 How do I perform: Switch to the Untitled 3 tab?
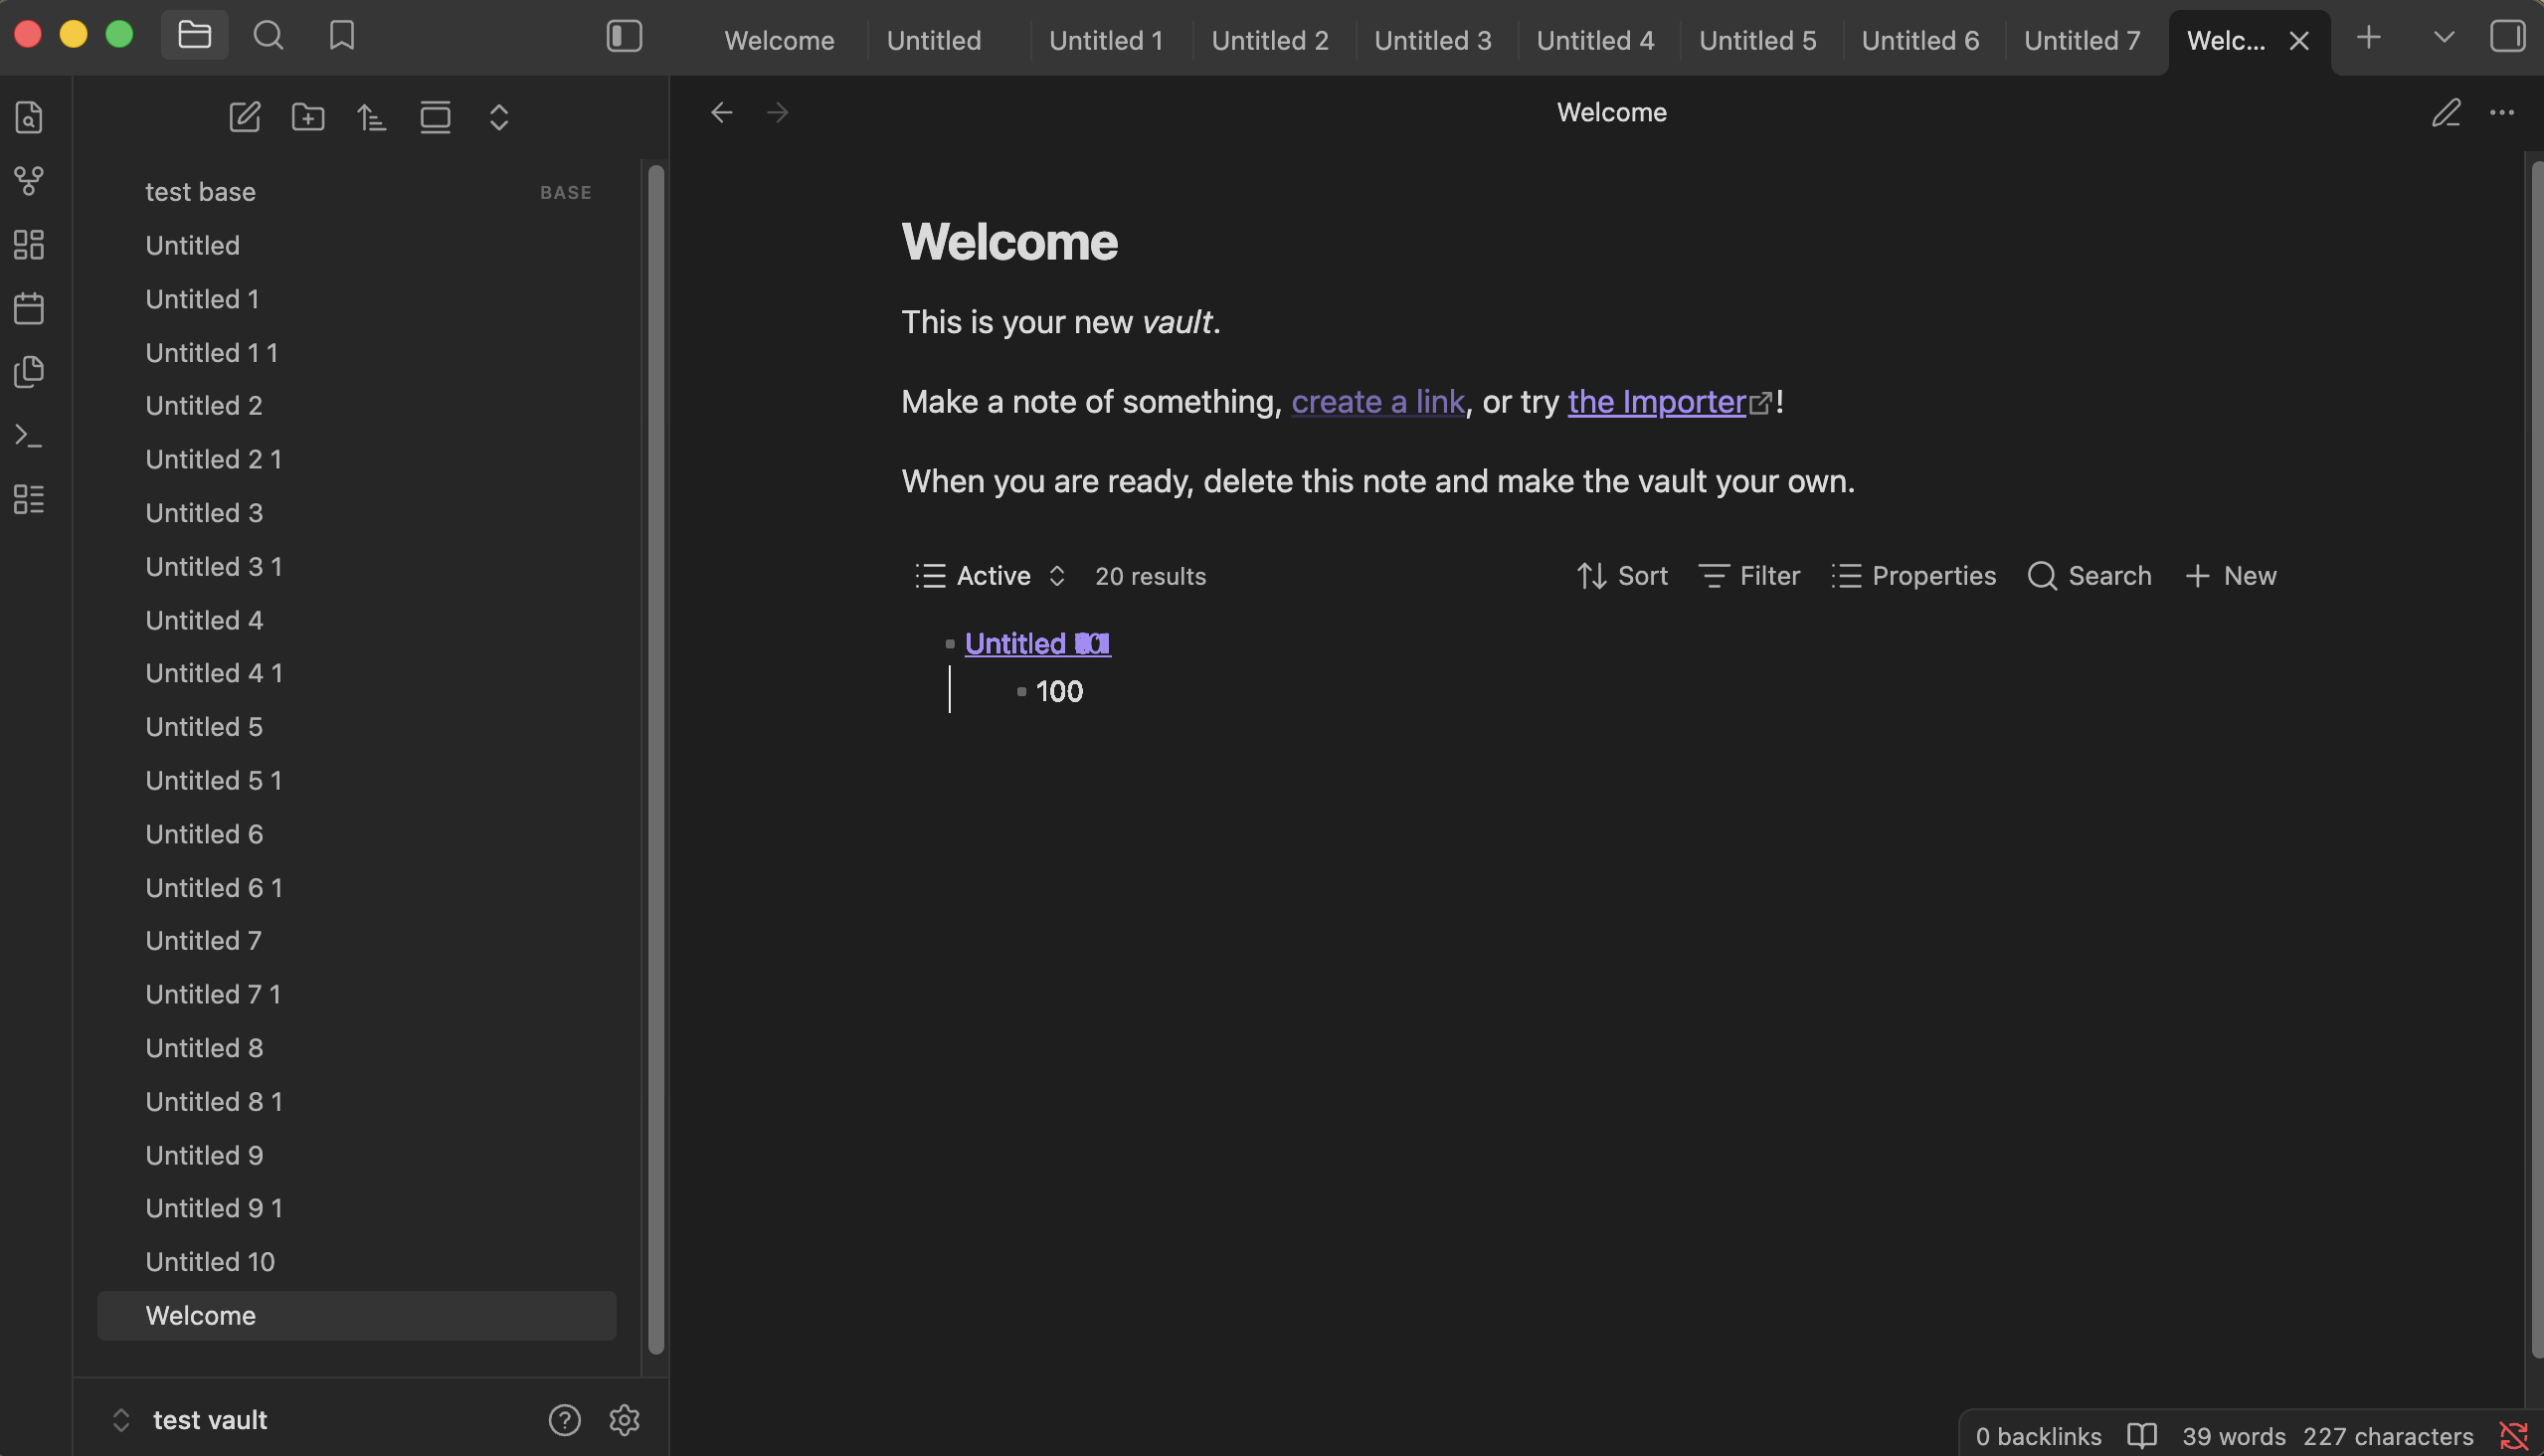(1432, 40)
